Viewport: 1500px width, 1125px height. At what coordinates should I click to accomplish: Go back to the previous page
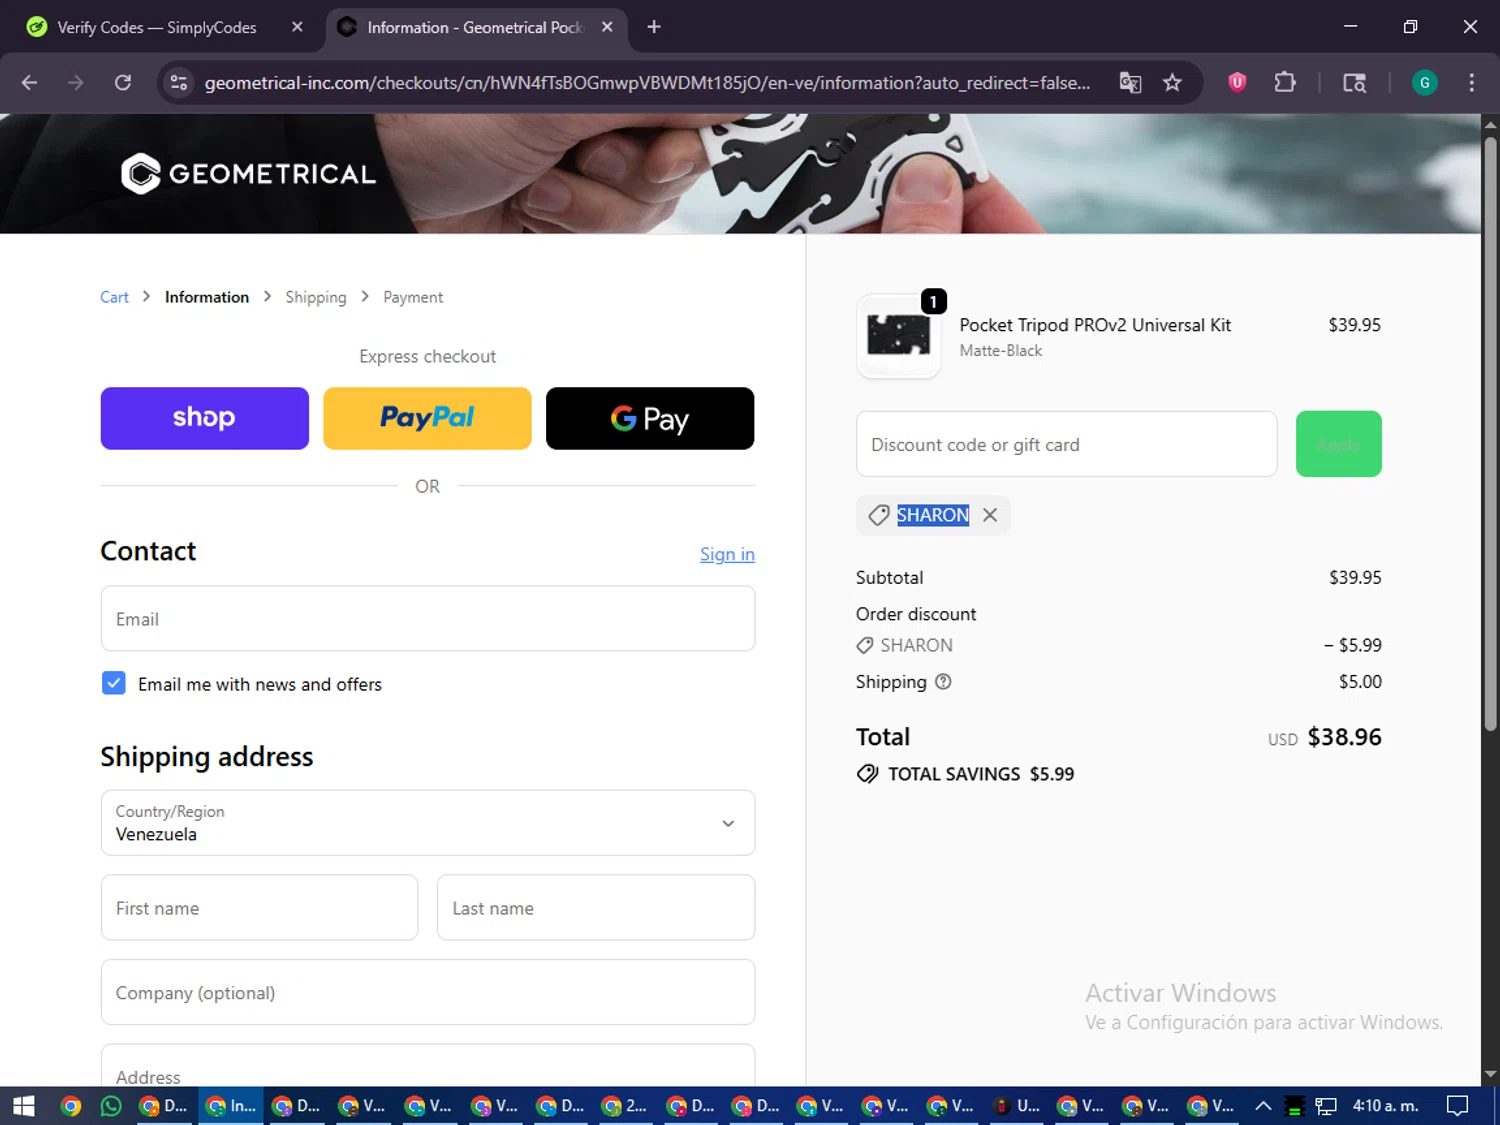[x=29, y=83]
